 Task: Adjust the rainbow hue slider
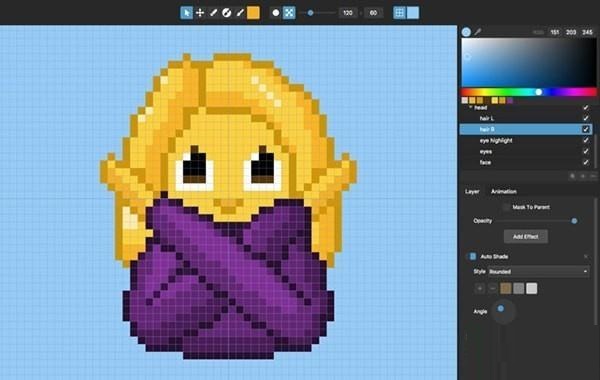(529, 92)
